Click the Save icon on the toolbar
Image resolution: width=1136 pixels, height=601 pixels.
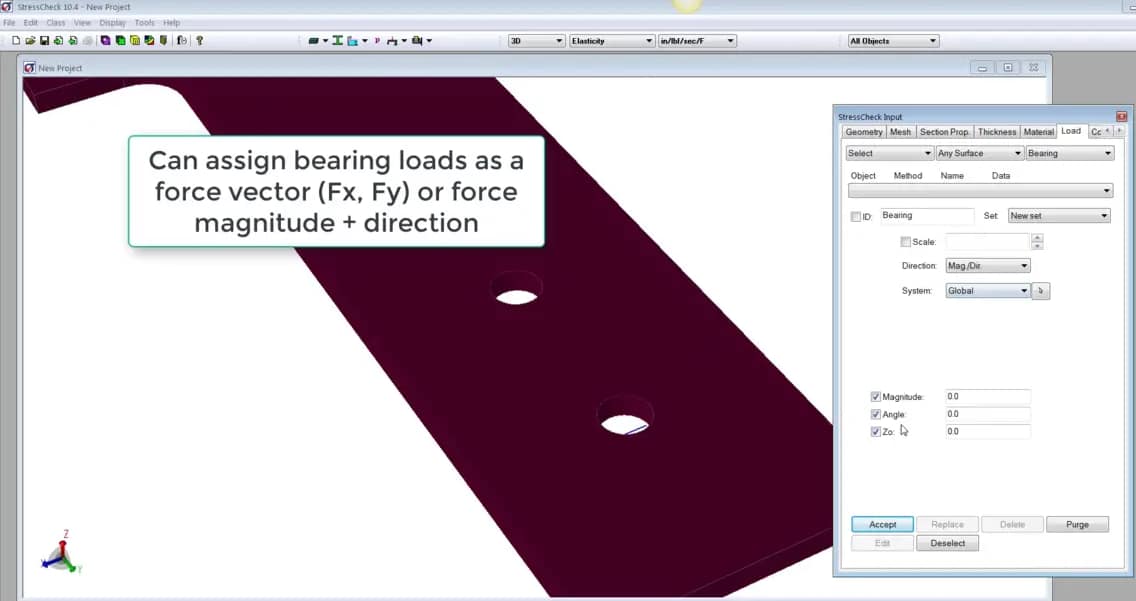(43, 40)
